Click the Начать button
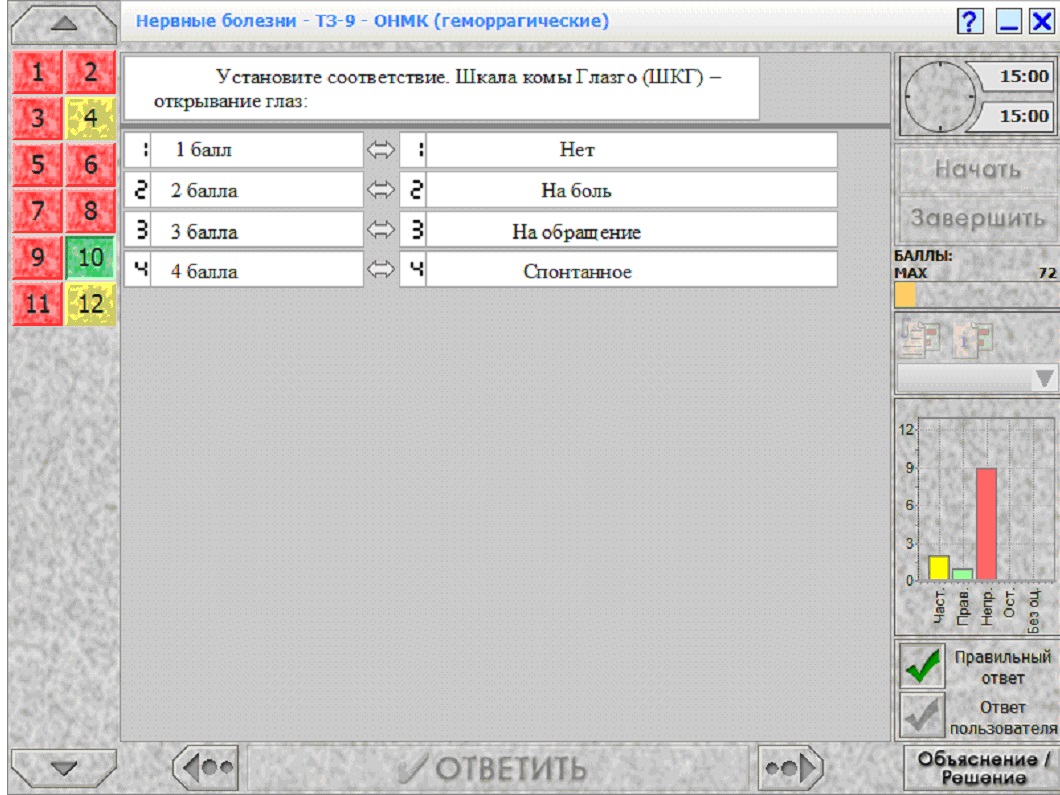Image resolution: width=1060 pixels, height=795 pixels. (978, 168)
